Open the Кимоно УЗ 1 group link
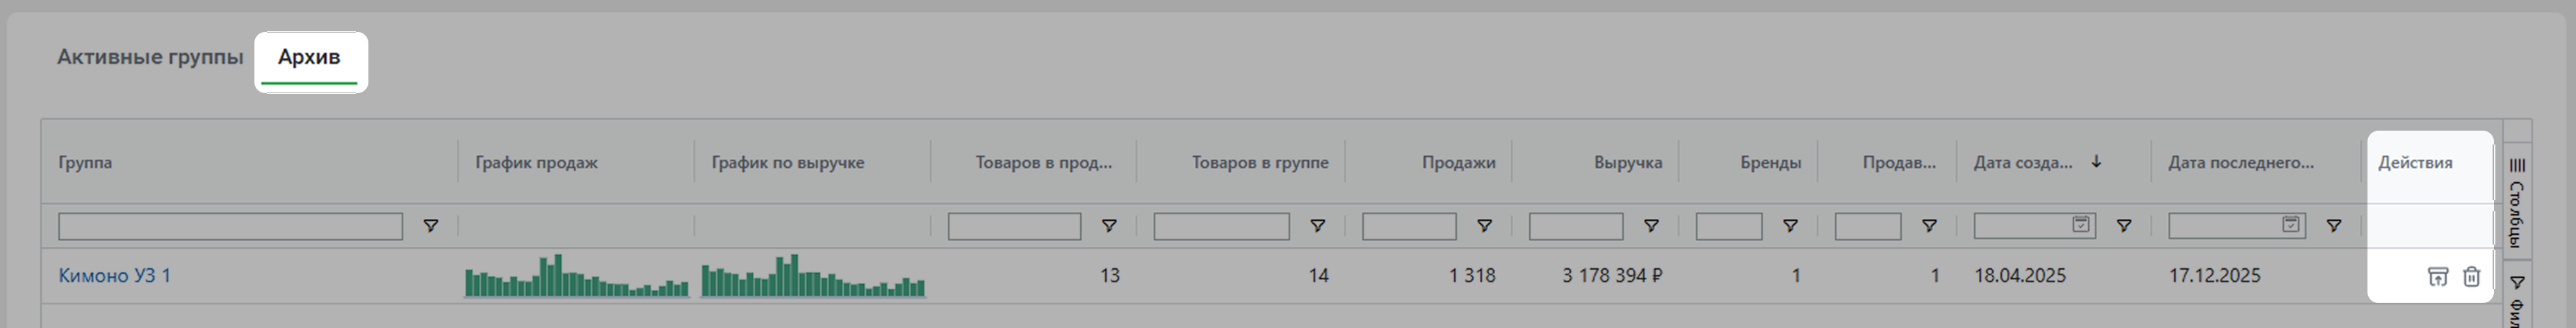2576x328 pixels. click(x=114, y=276)
